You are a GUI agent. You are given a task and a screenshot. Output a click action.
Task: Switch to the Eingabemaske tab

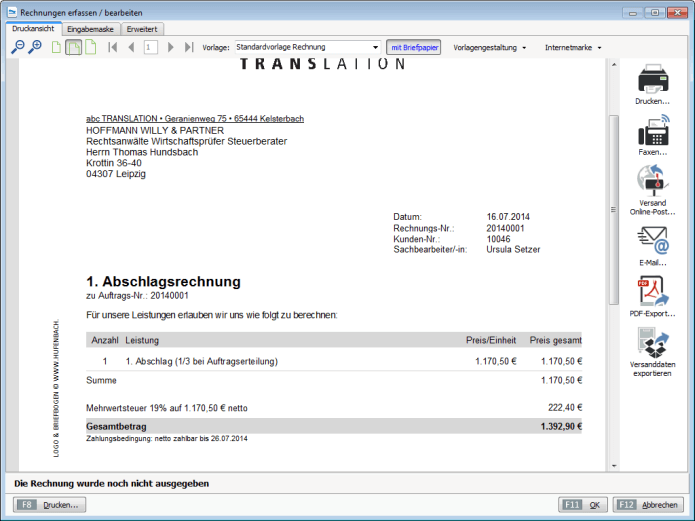(90, 29)
